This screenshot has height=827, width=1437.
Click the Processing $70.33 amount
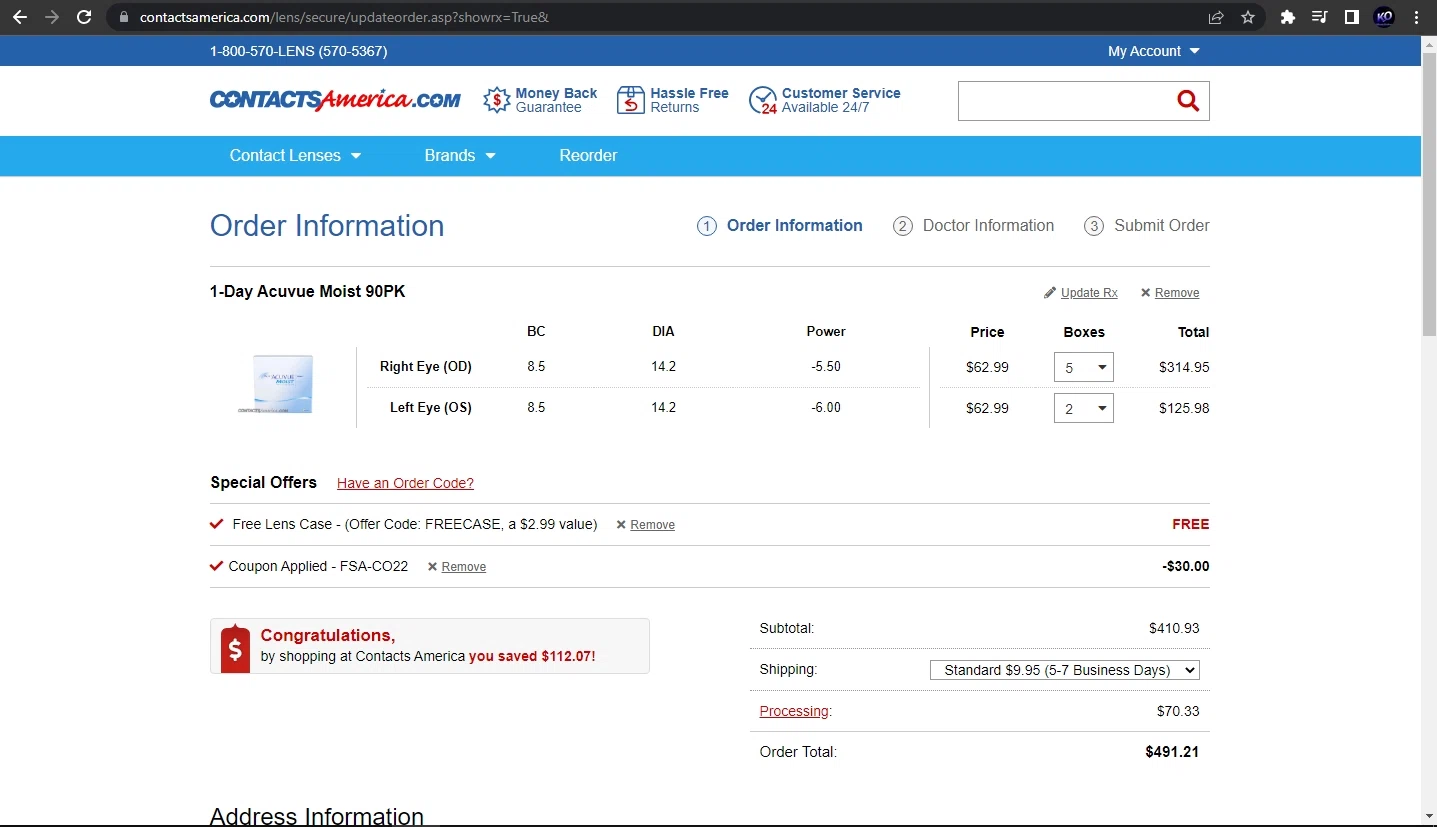click(1178, 711)
